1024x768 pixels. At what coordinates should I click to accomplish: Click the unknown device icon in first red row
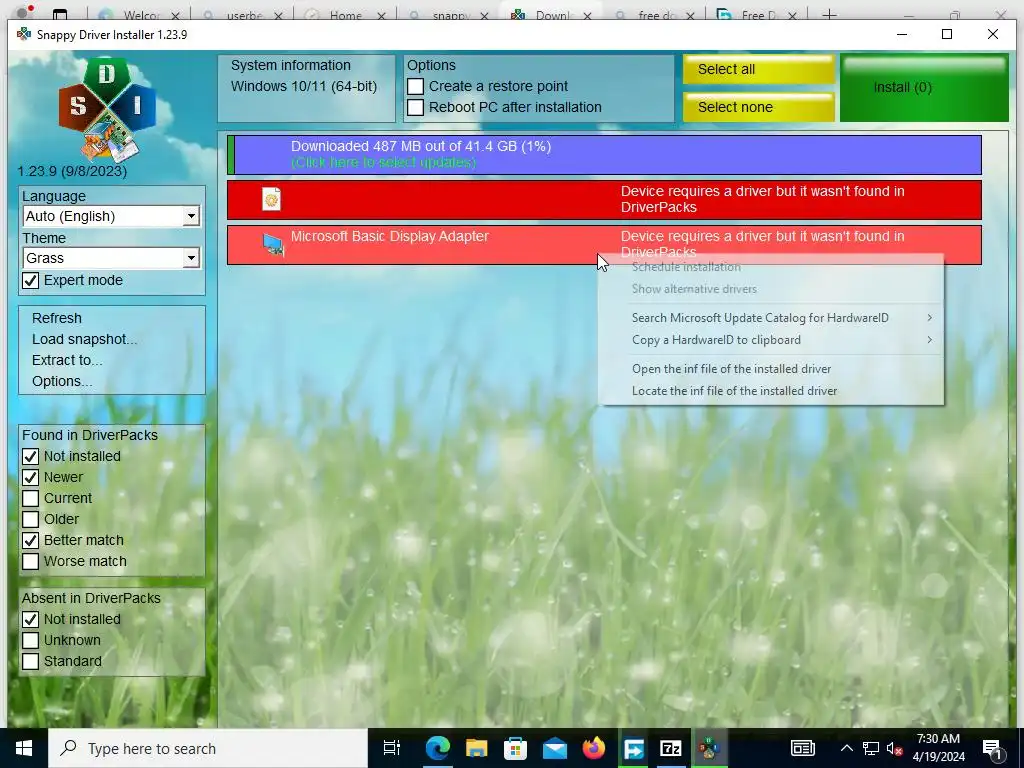(x=271, y=199)
